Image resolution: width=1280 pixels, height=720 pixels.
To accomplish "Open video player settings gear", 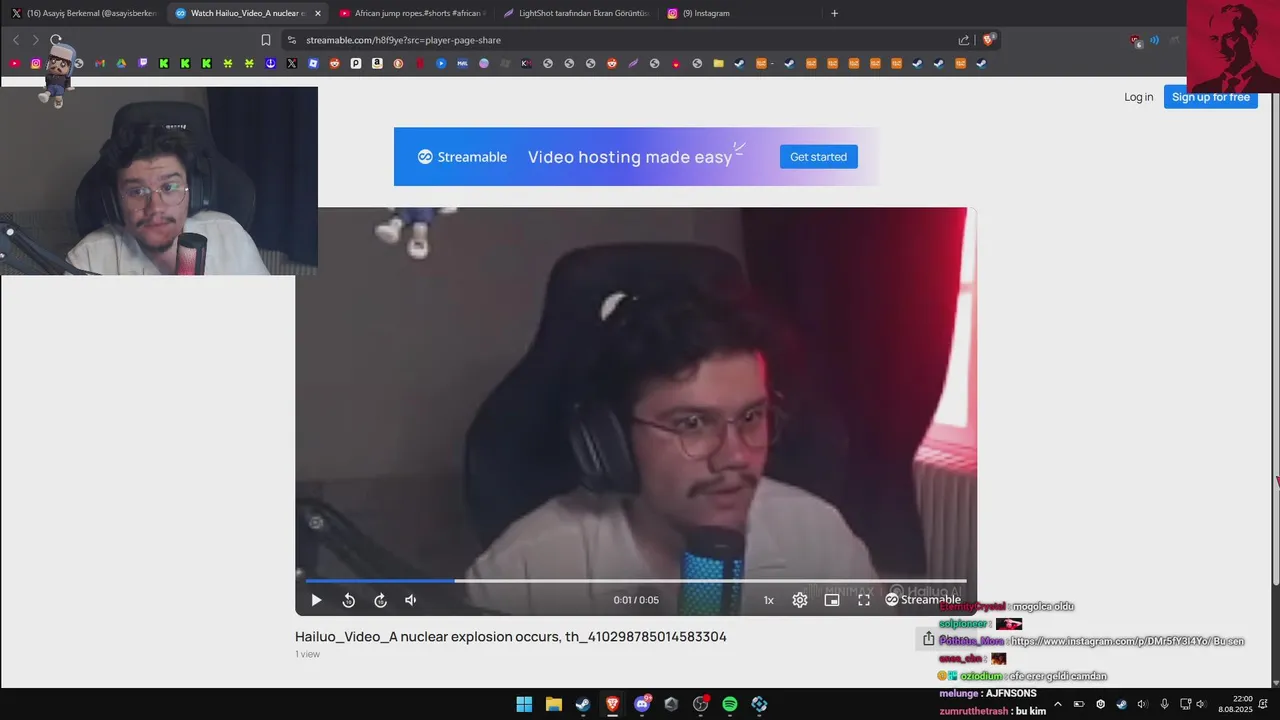I will 800,600.
